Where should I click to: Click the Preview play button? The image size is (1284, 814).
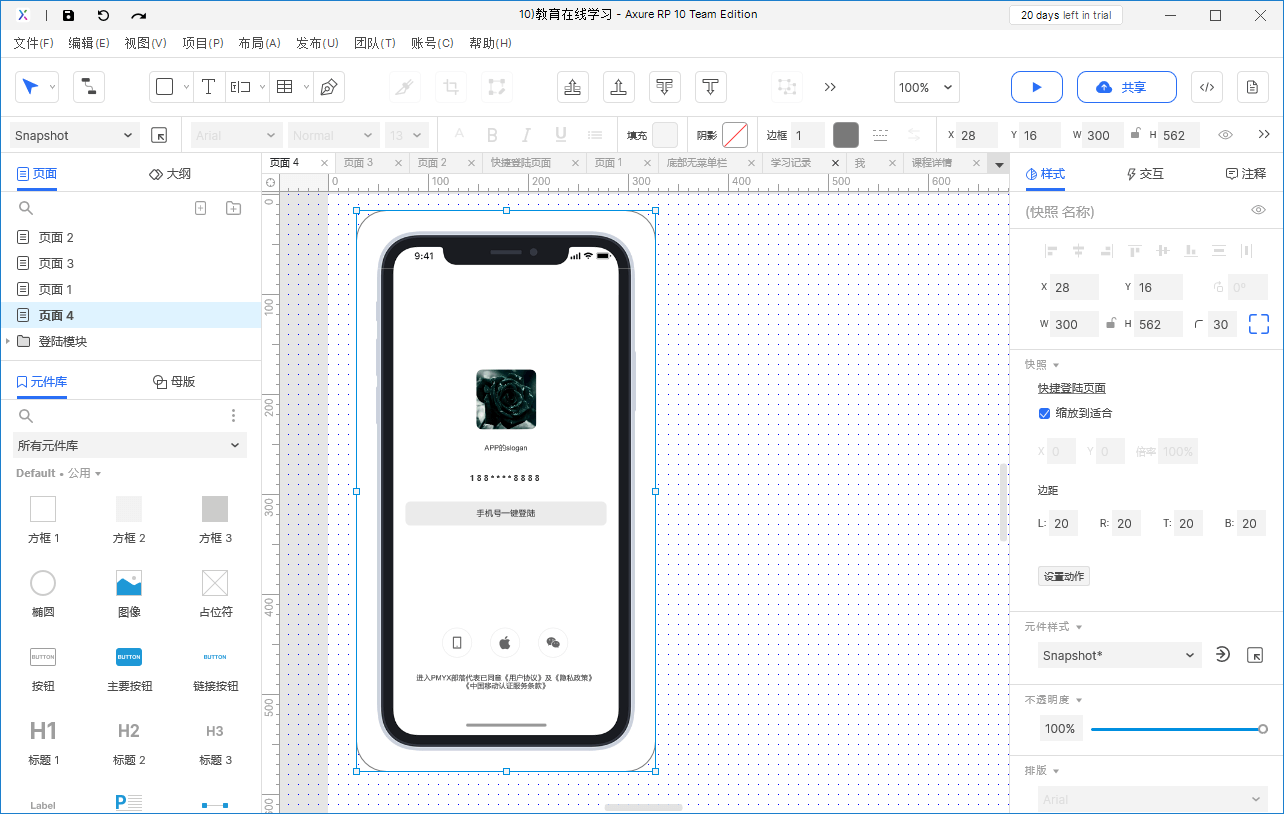(1036, 87)
